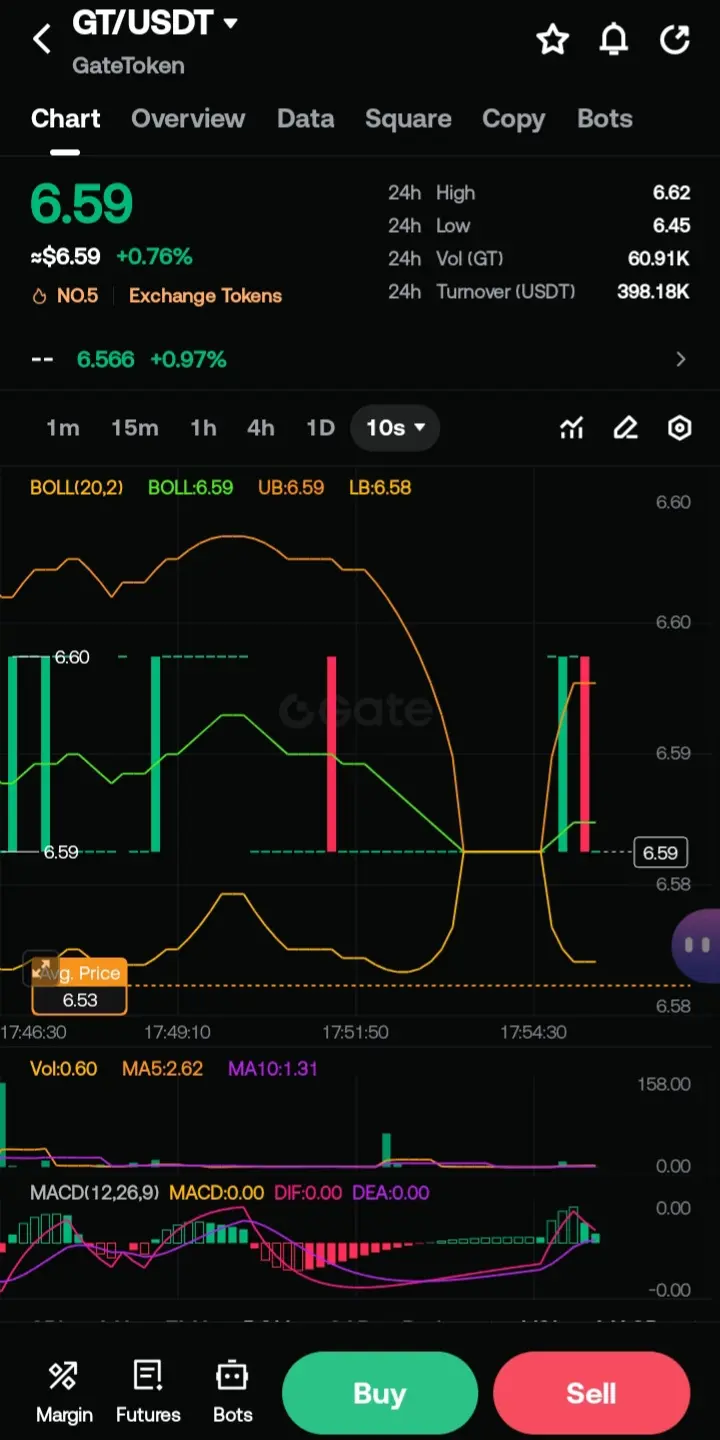Tap the NO.5 ranking flame label
720x1440 pixels.
pyautogui.click(x=65, y=296)
